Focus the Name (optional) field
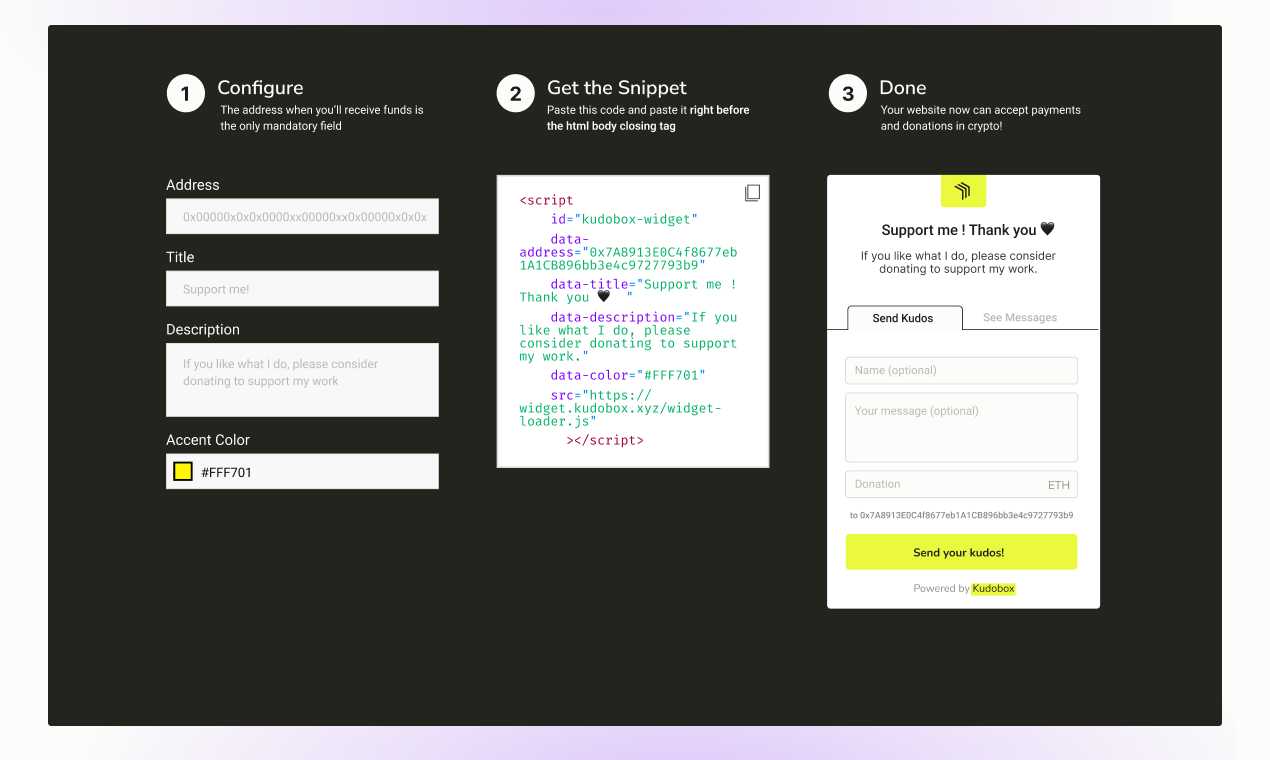The width and height of the screenshot is (1270, 760). [961, 370]
